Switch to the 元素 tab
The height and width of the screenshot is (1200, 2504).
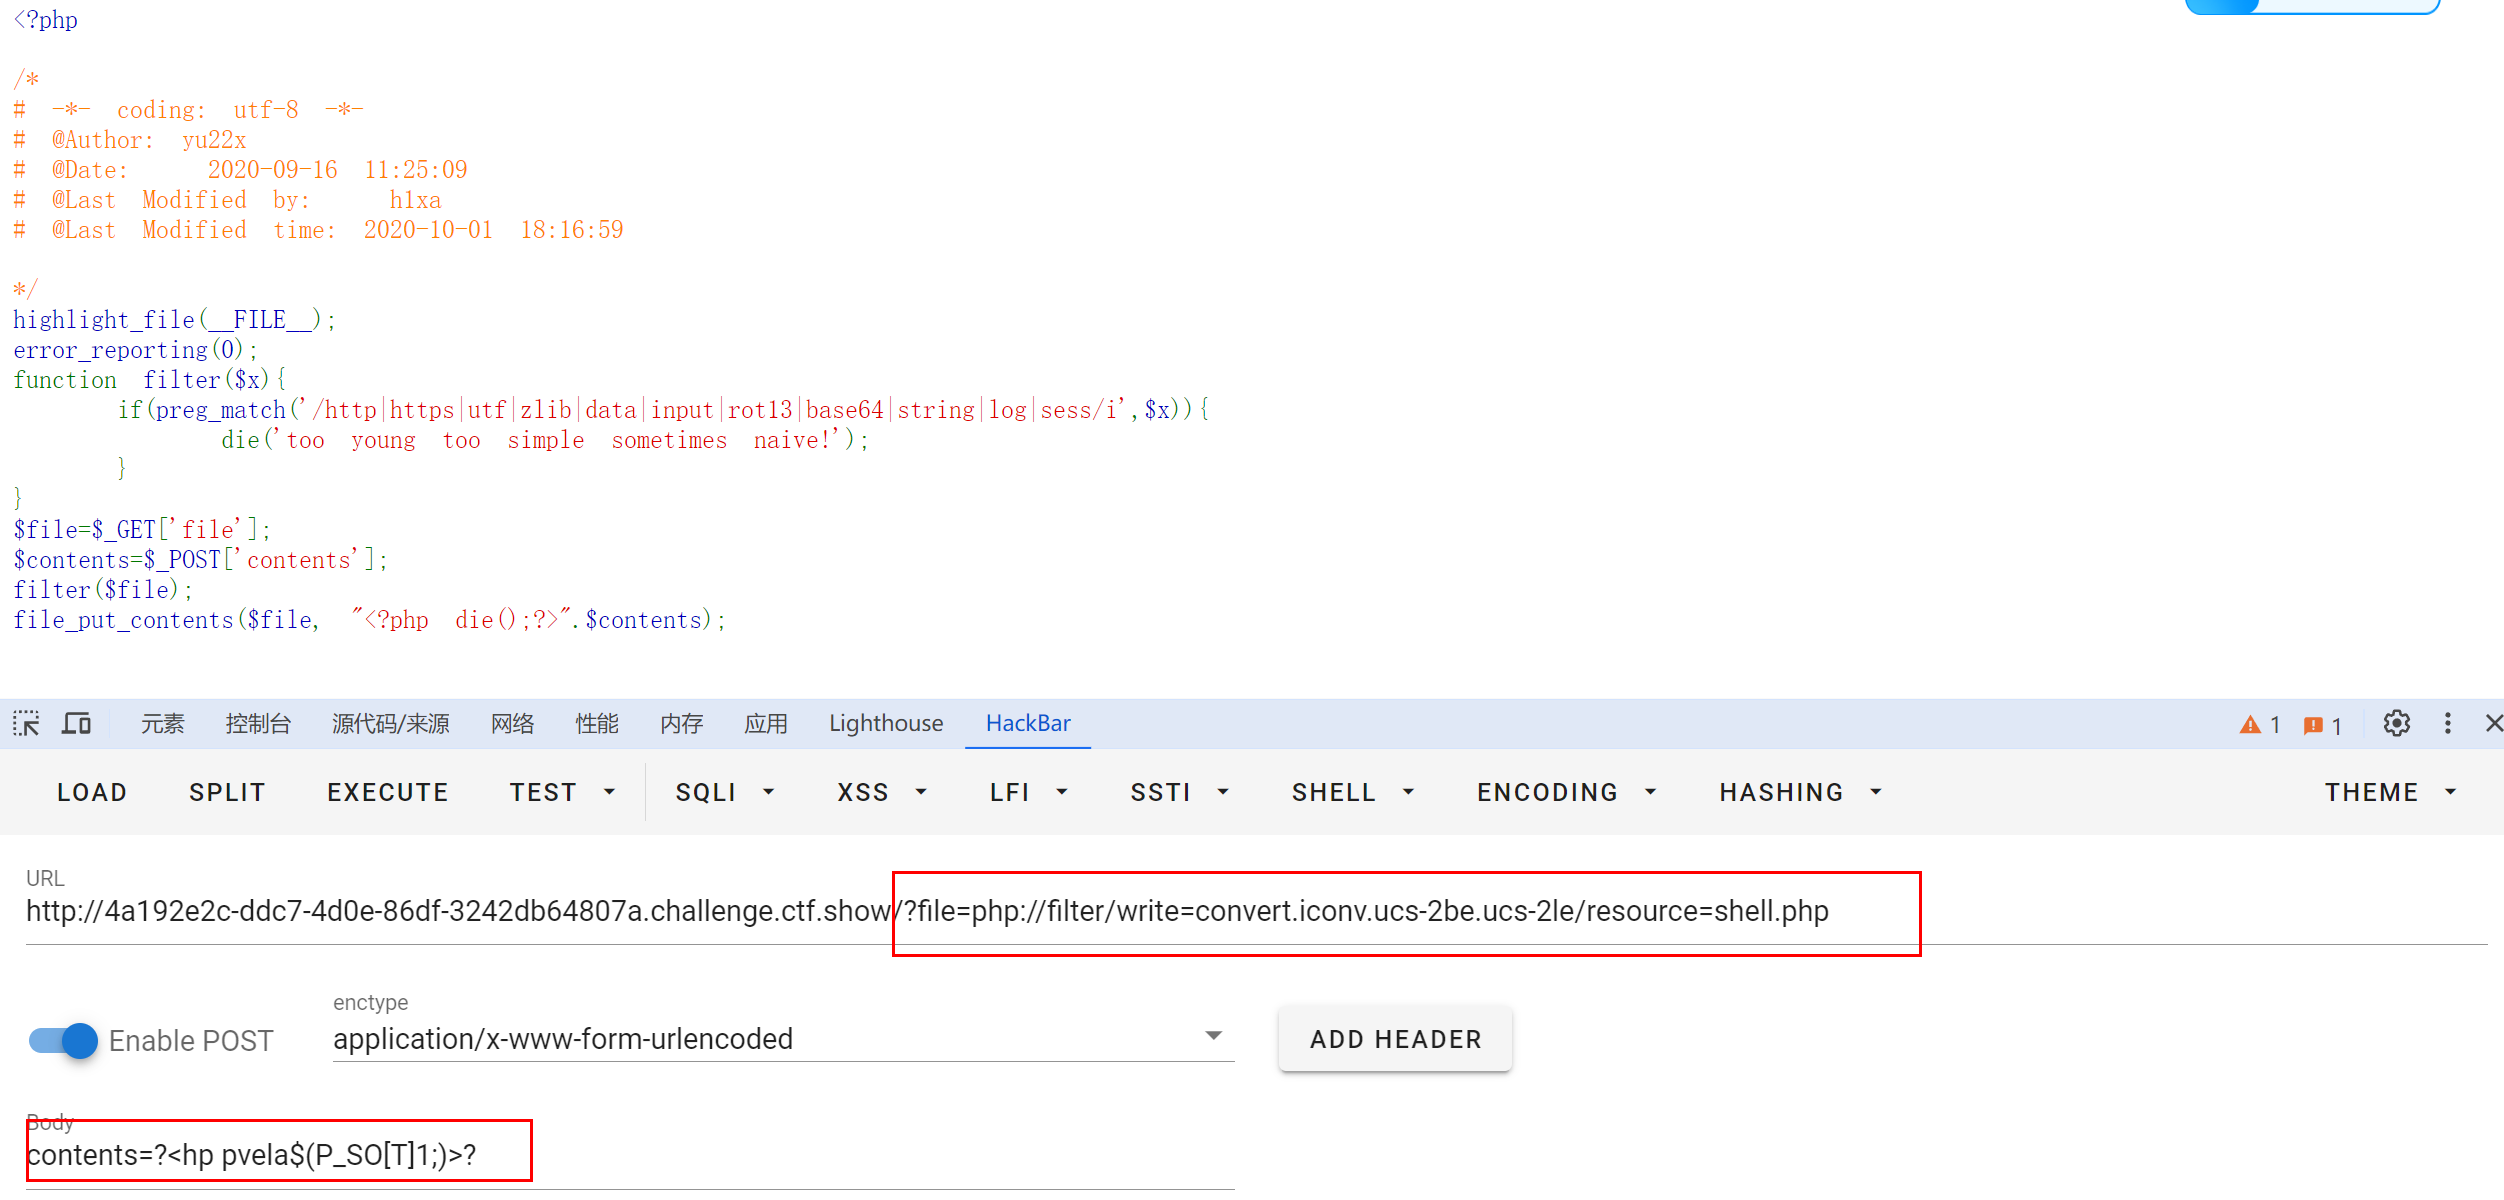(162, 723)
